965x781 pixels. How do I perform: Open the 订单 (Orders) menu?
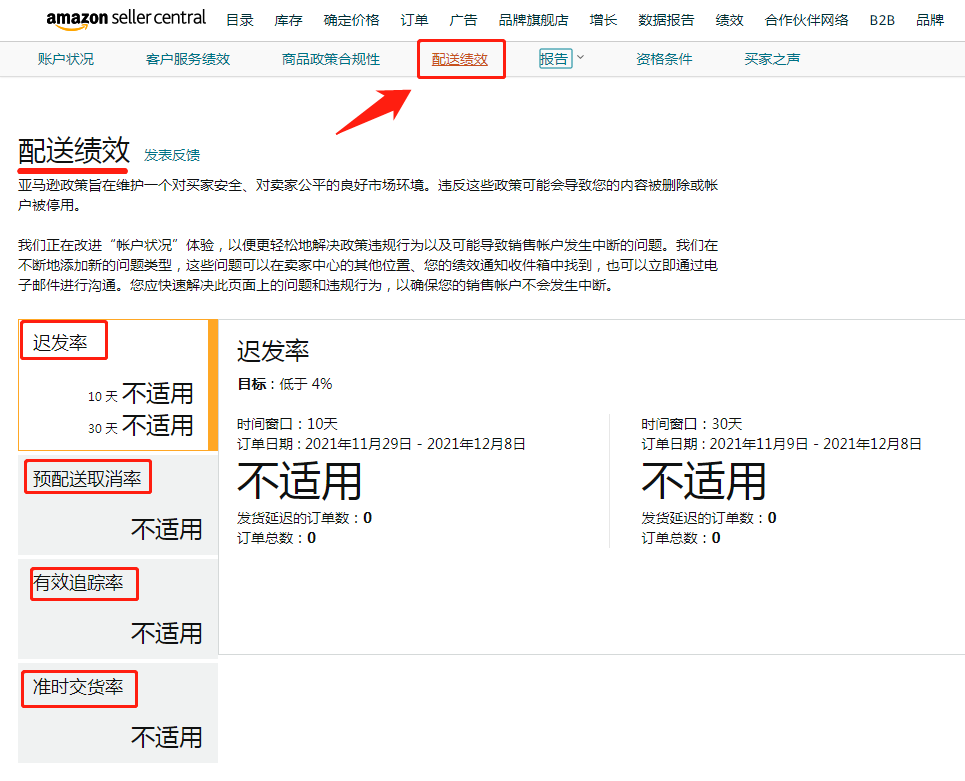point(414,19)
